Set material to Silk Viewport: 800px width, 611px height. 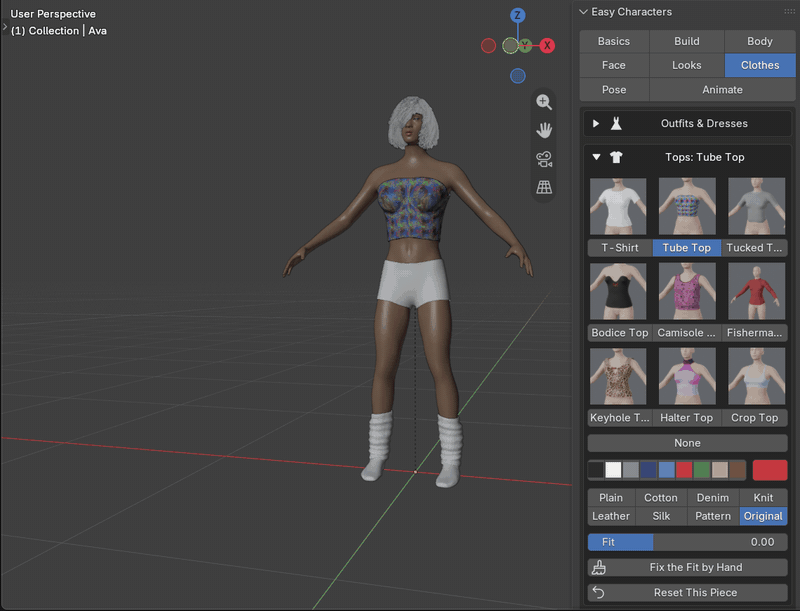(x=661, y=516)
